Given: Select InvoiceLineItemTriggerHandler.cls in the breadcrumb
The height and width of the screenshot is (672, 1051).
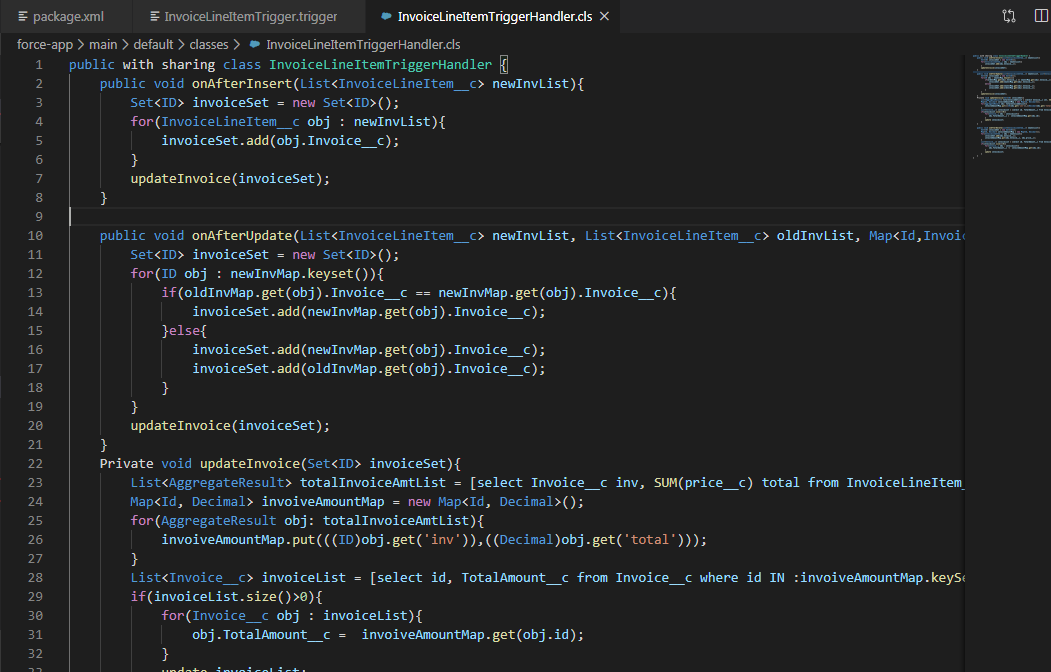Looking at the screenshot, I should point(360,44).
